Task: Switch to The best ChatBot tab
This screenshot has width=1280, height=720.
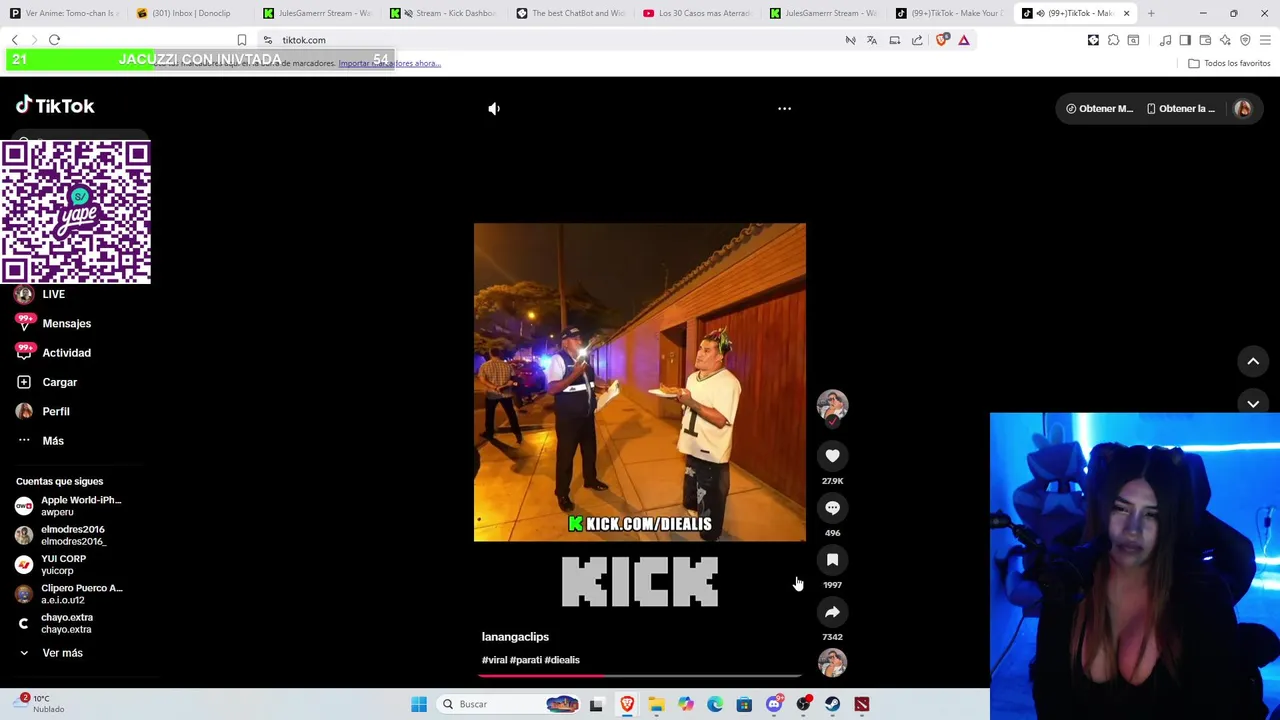Action: [570, 13]
